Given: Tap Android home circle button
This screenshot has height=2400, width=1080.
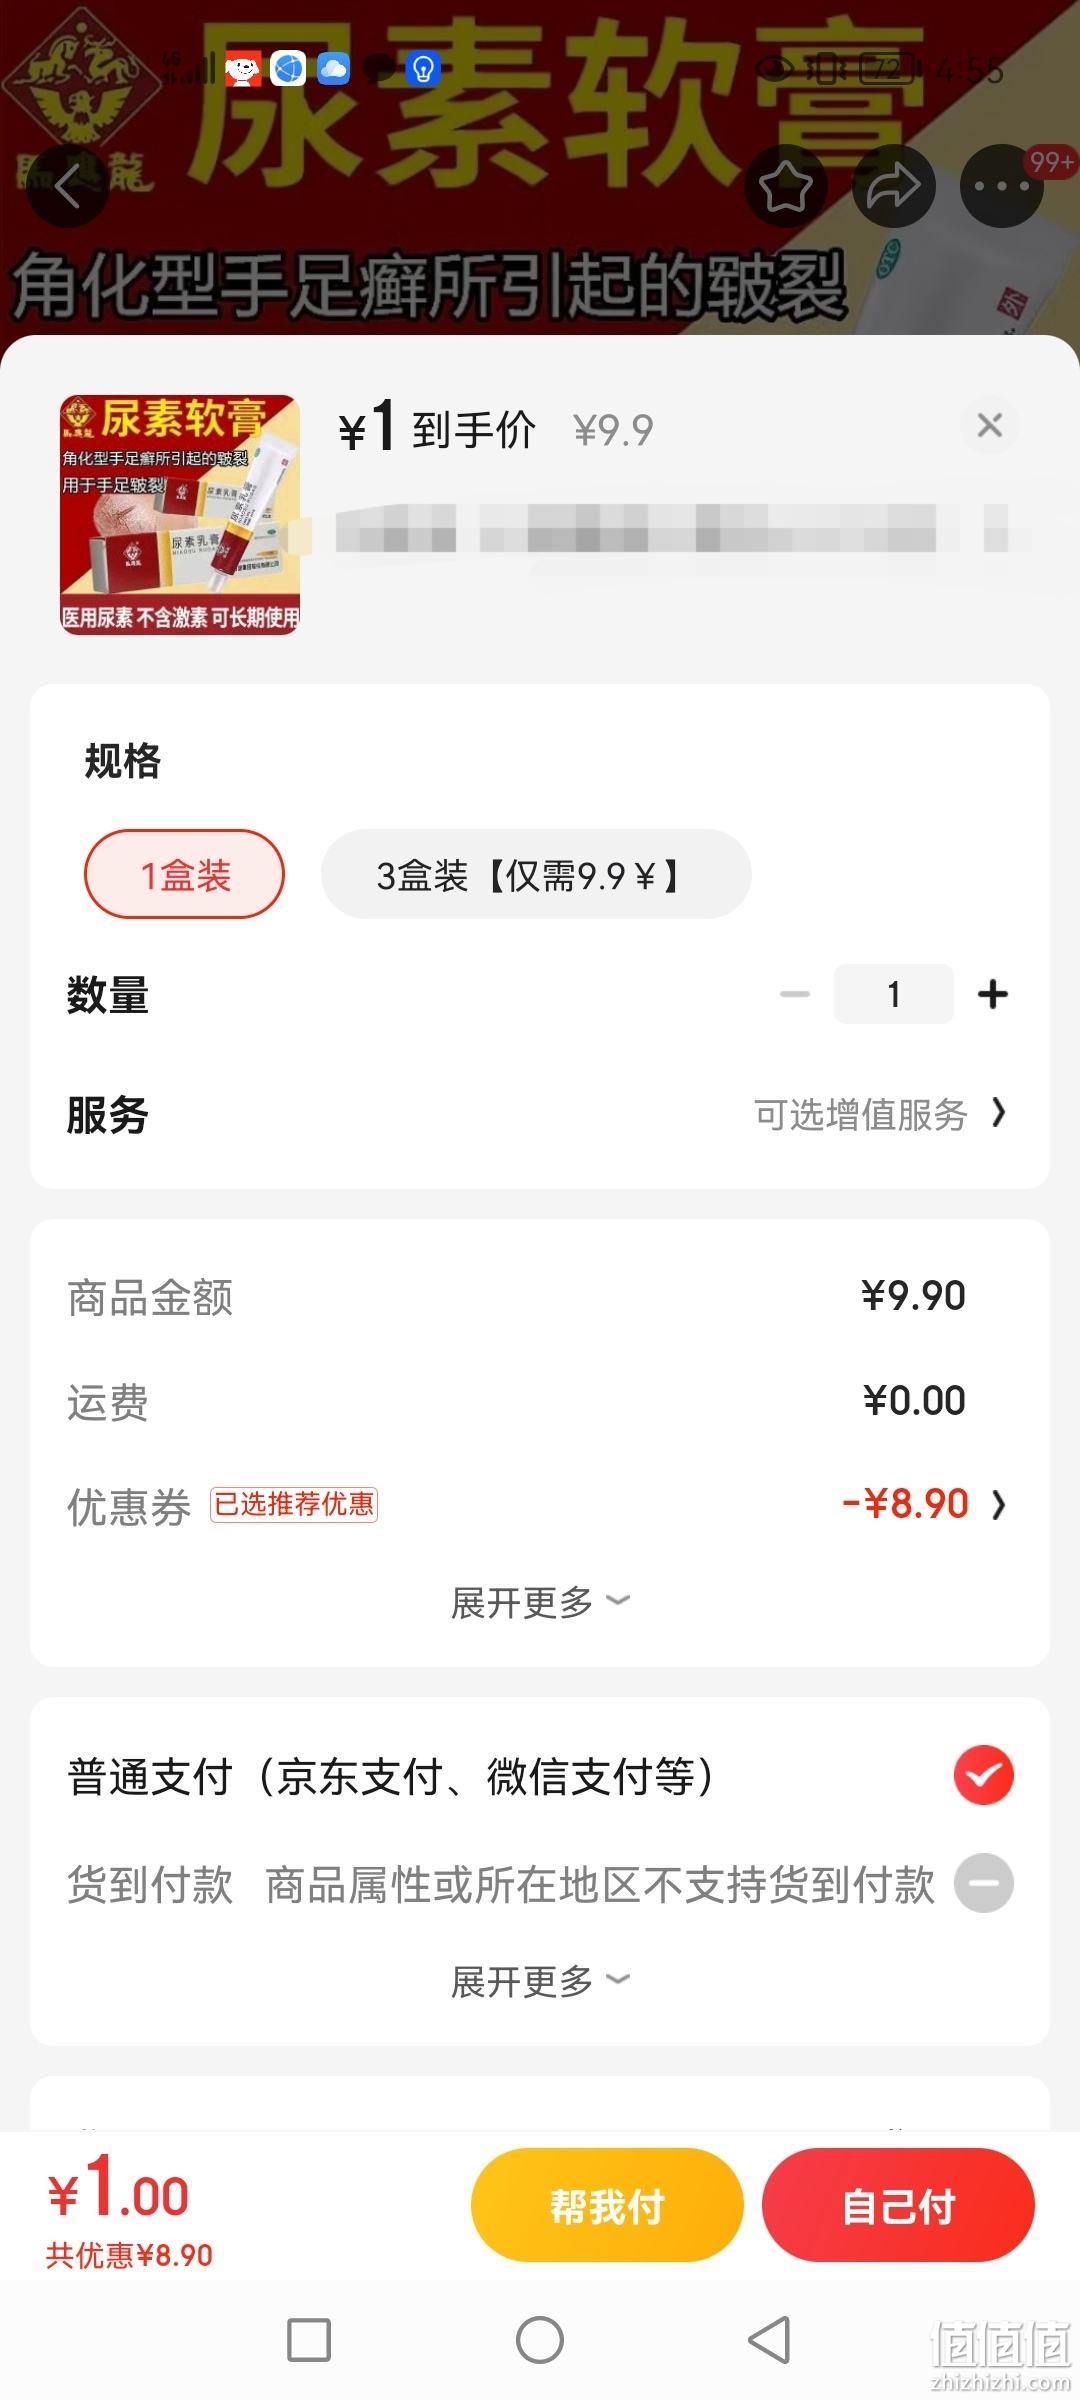Looking at the screenshot, I should coord(540,2340).
